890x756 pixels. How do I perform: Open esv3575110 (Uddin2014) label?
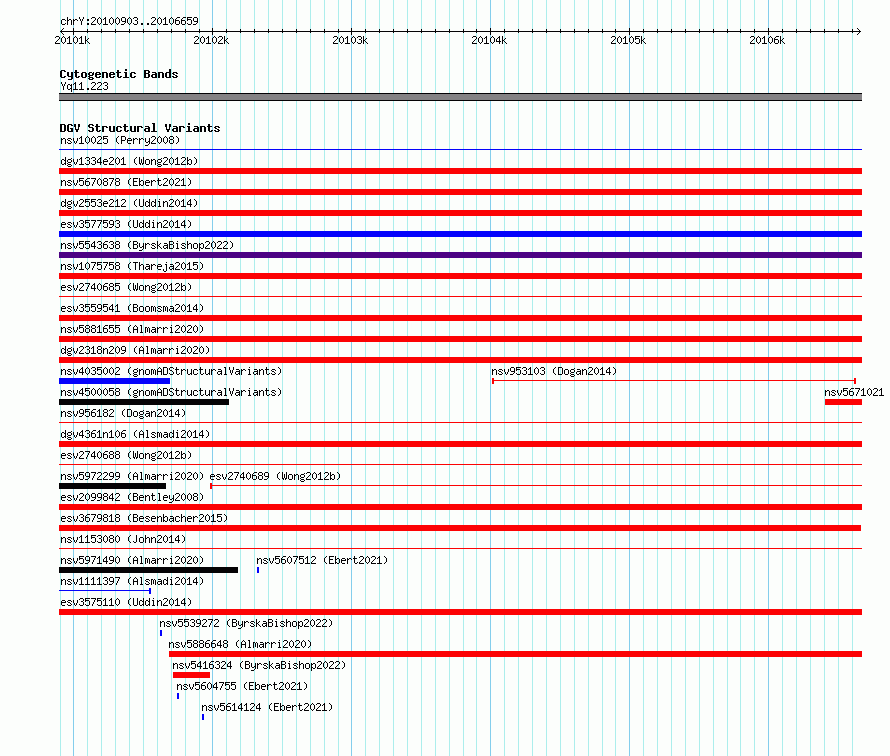click(x=126, y=602)
